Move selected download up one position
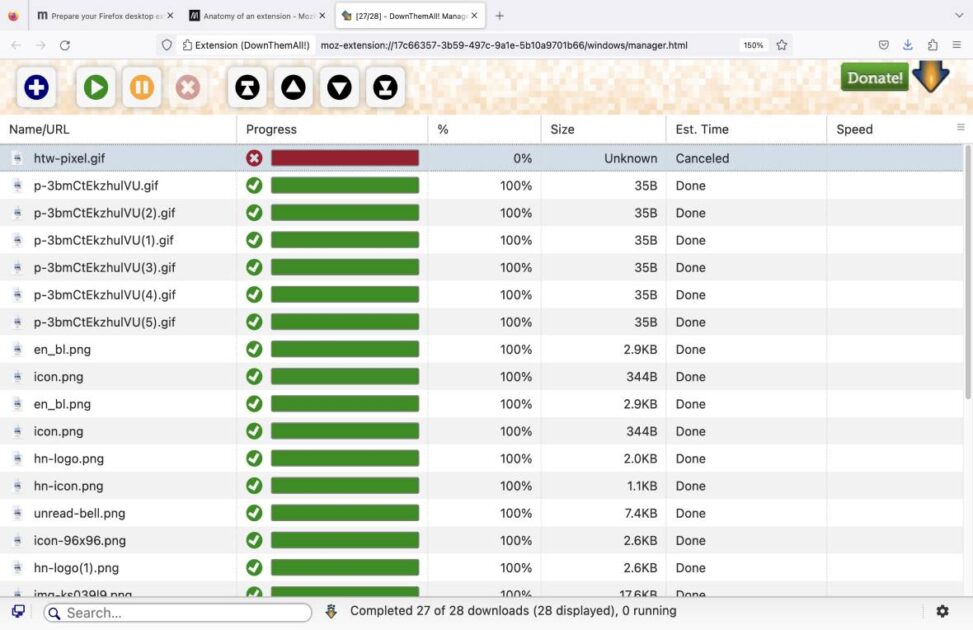Viewport: 973px width, 630px height. click(x=292, y=88)
